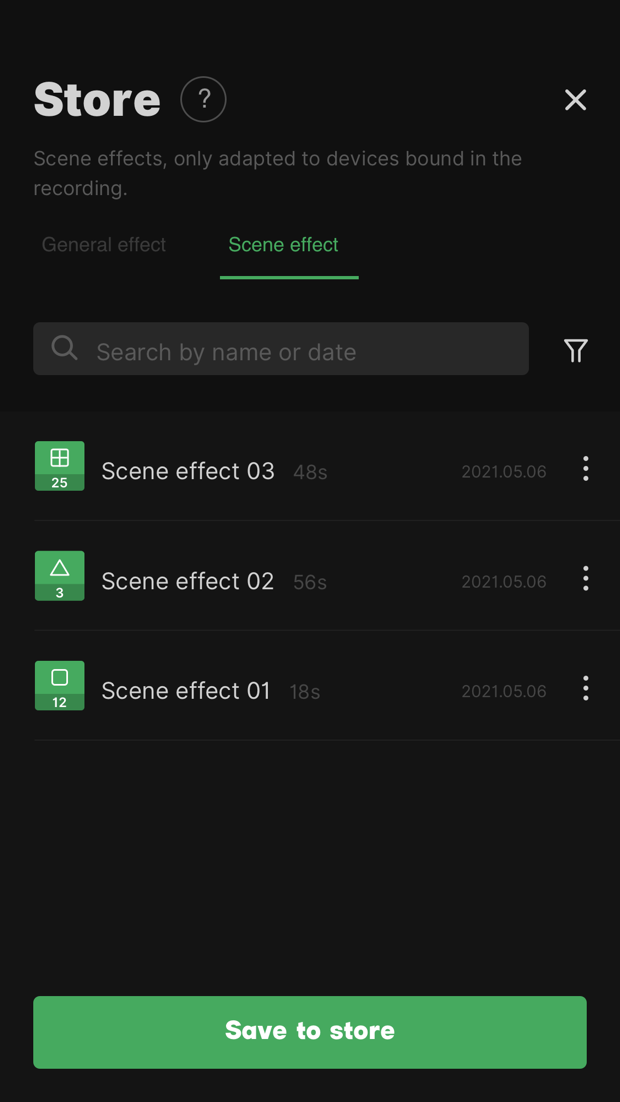Open the Scene effect 02 item

tap(188, 581)
